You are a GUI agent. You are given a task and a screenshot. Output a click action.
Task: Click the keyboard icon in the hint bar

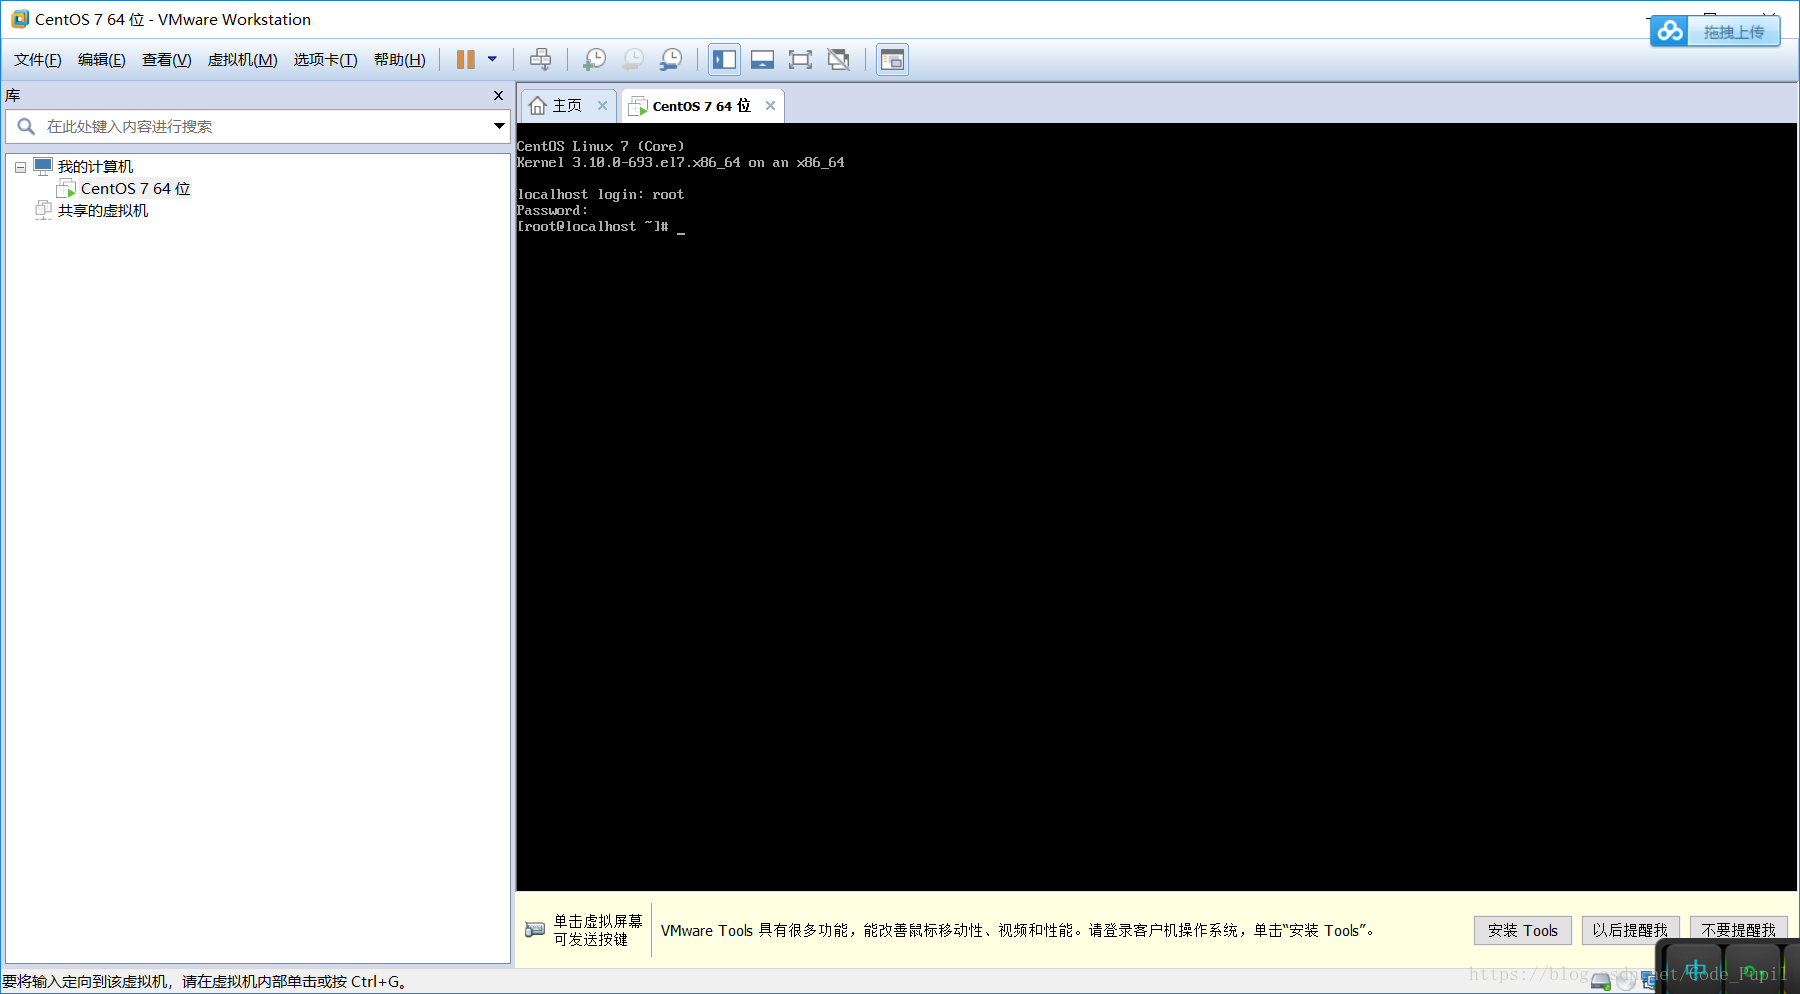[x=535, y=930]
